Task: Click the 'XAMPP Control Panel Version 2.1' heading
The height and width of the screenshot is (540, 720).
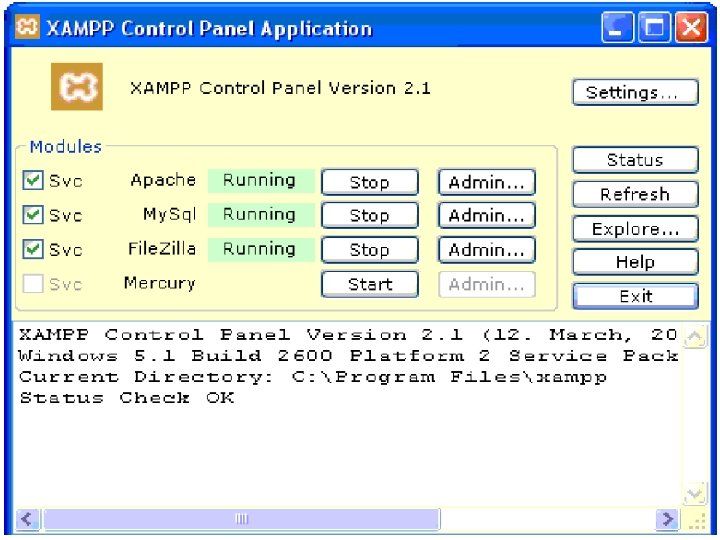Action: pos(280,88)
